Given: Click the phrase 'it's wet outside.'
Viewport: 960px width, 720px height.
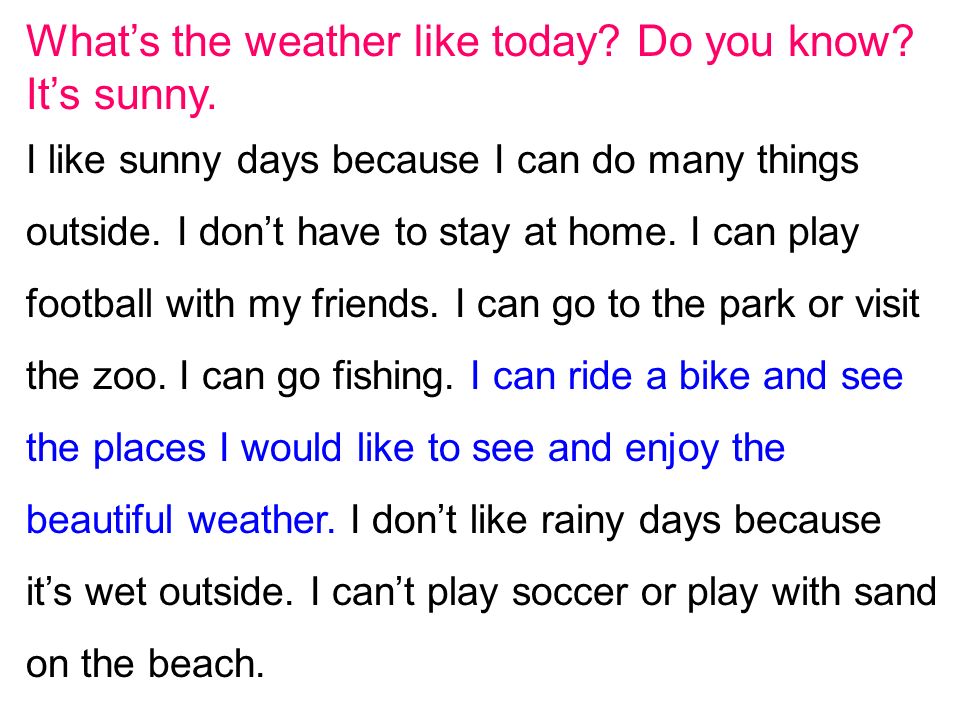Looking at the screenshot, I should click(x=159, y=593).
